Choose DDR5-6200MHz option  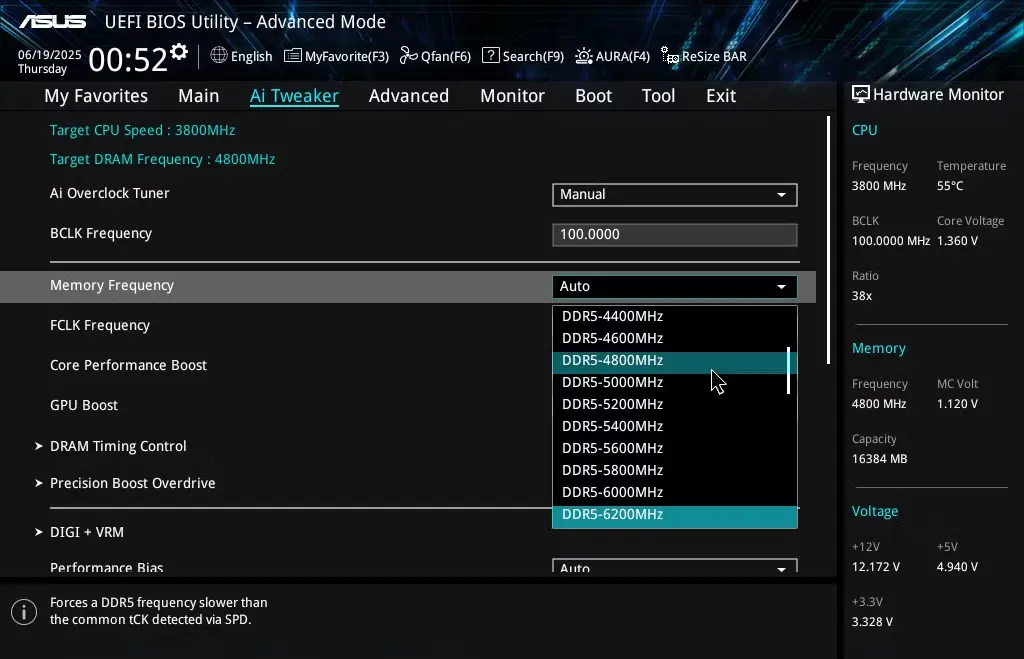click(x=675, y=515)
